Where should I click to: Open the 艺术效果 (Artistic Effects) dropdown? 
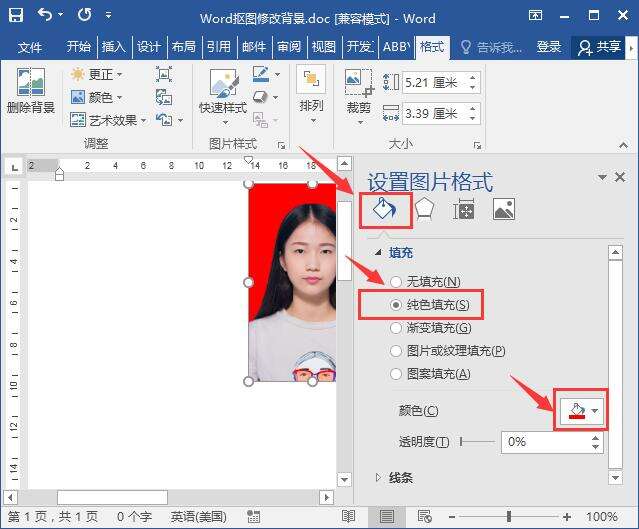108,120
